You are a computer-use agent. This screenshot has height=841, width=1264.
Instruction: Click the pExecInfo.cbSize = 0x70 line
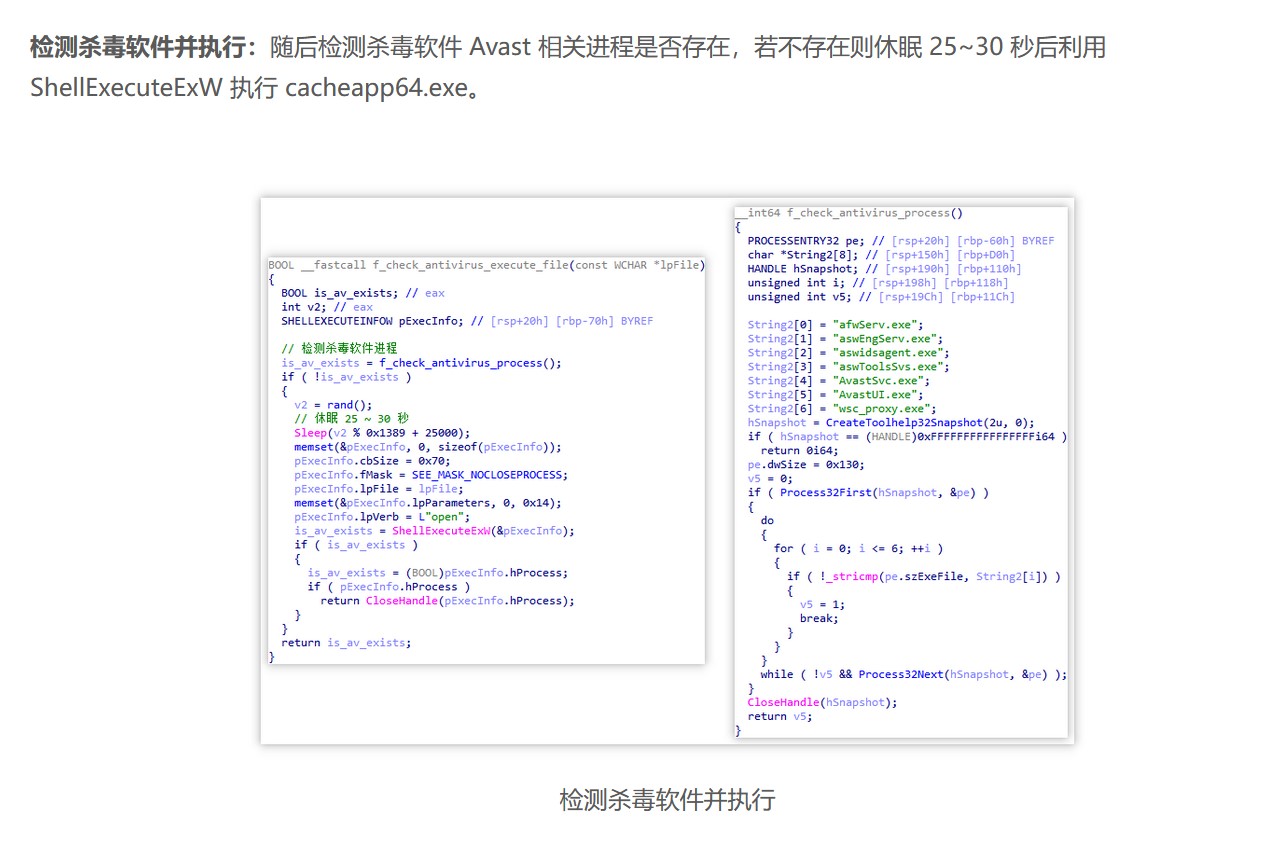pyautogui.click(x=372, y=461)
